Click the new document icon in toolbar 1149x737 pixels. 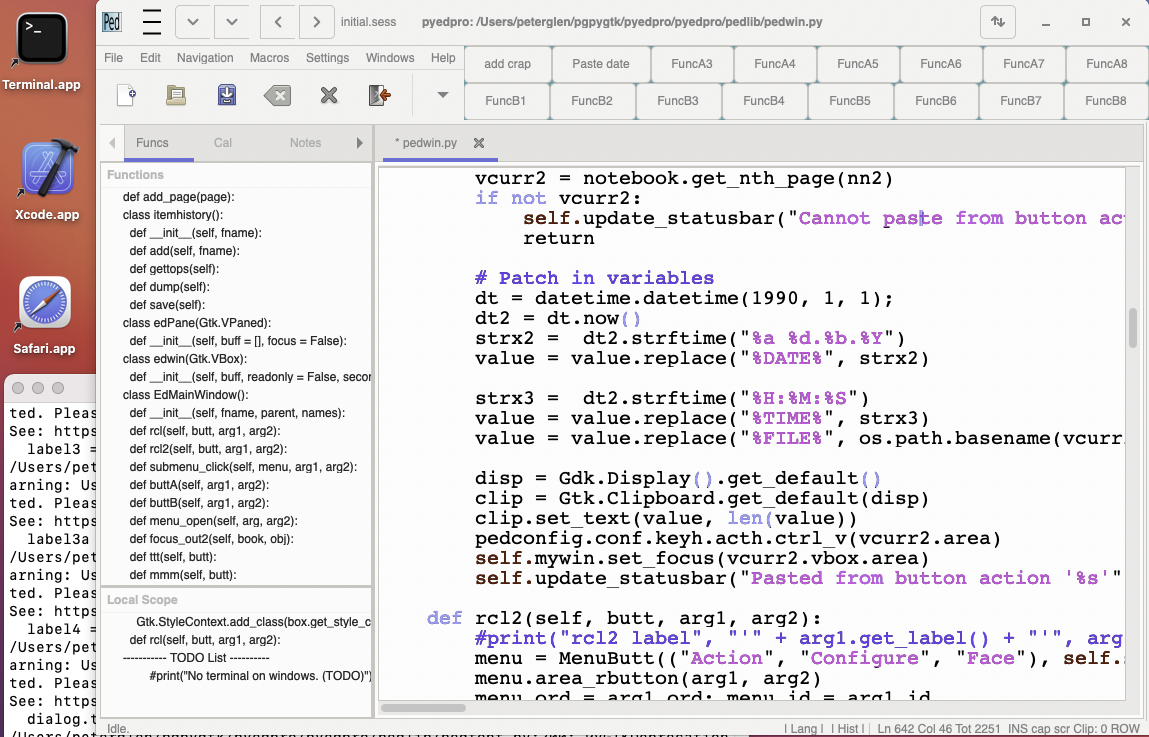pyautogui.click(x=126, y=95)
